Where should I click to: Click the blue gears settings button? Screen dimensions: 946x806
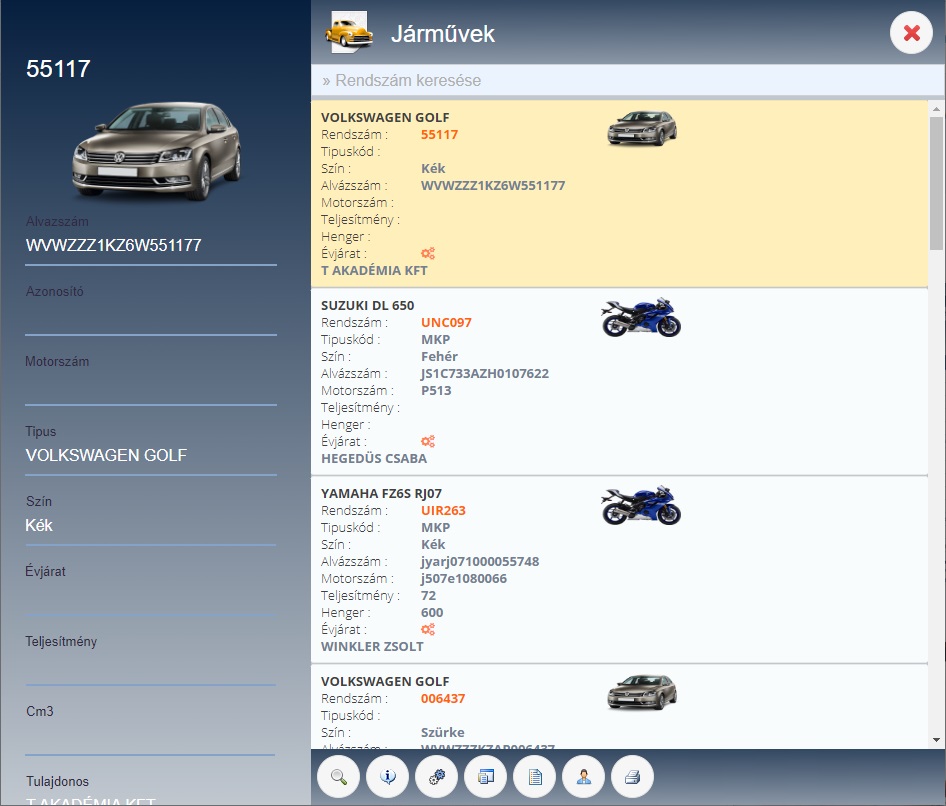(x=436, y=776)
